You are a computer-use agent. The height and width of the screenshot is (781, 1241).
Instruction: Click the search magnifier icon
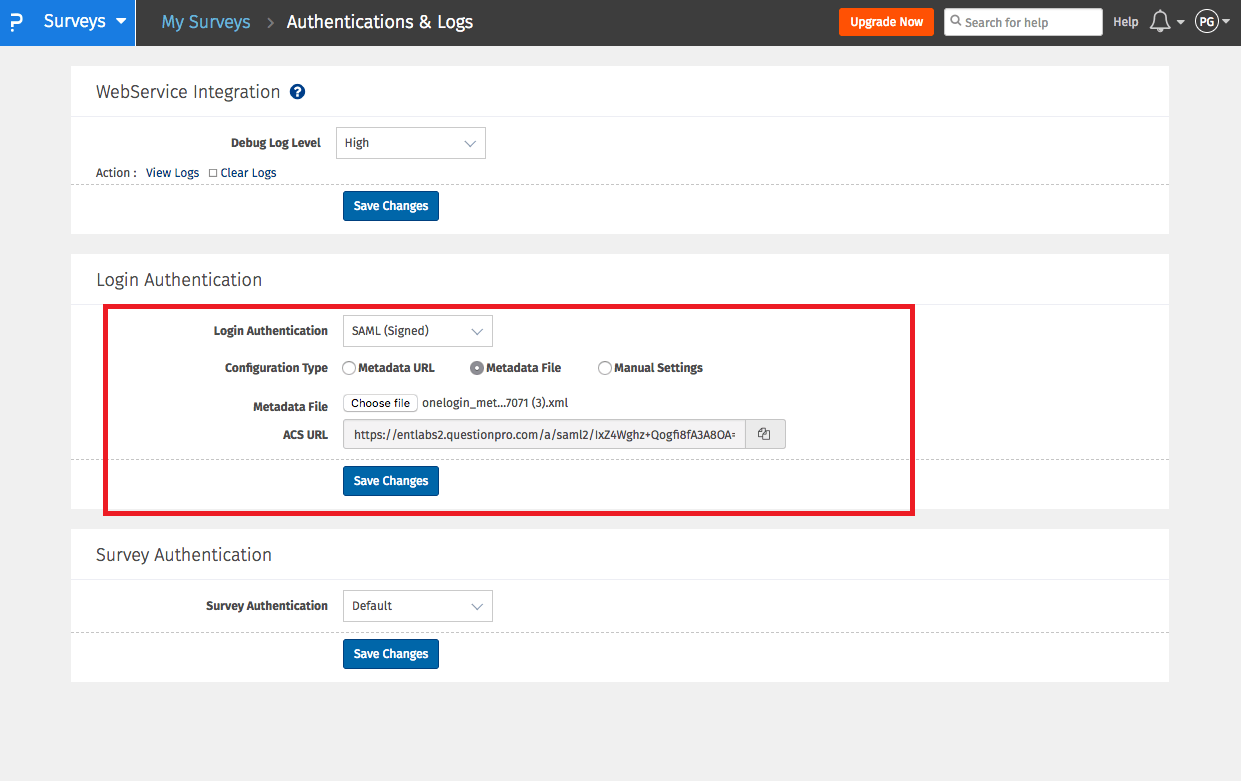point(956,22)
